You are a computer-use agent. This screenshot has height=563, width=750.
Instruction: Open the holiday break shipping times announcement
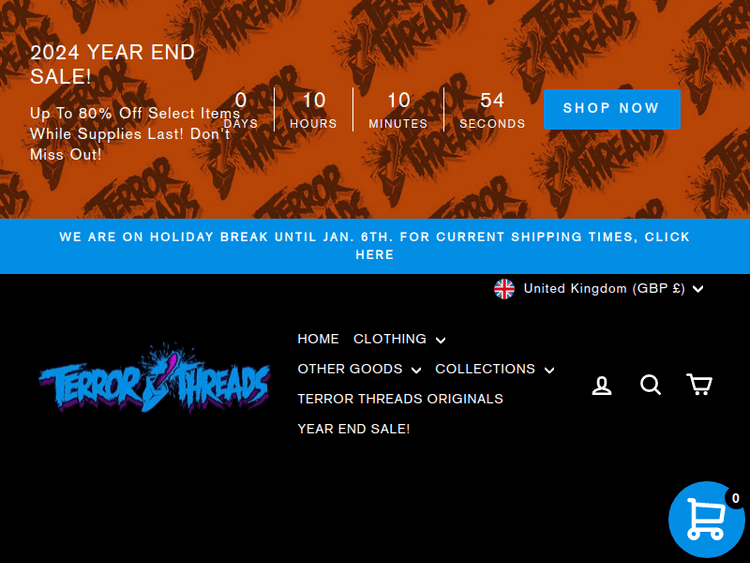click(375, 246)
